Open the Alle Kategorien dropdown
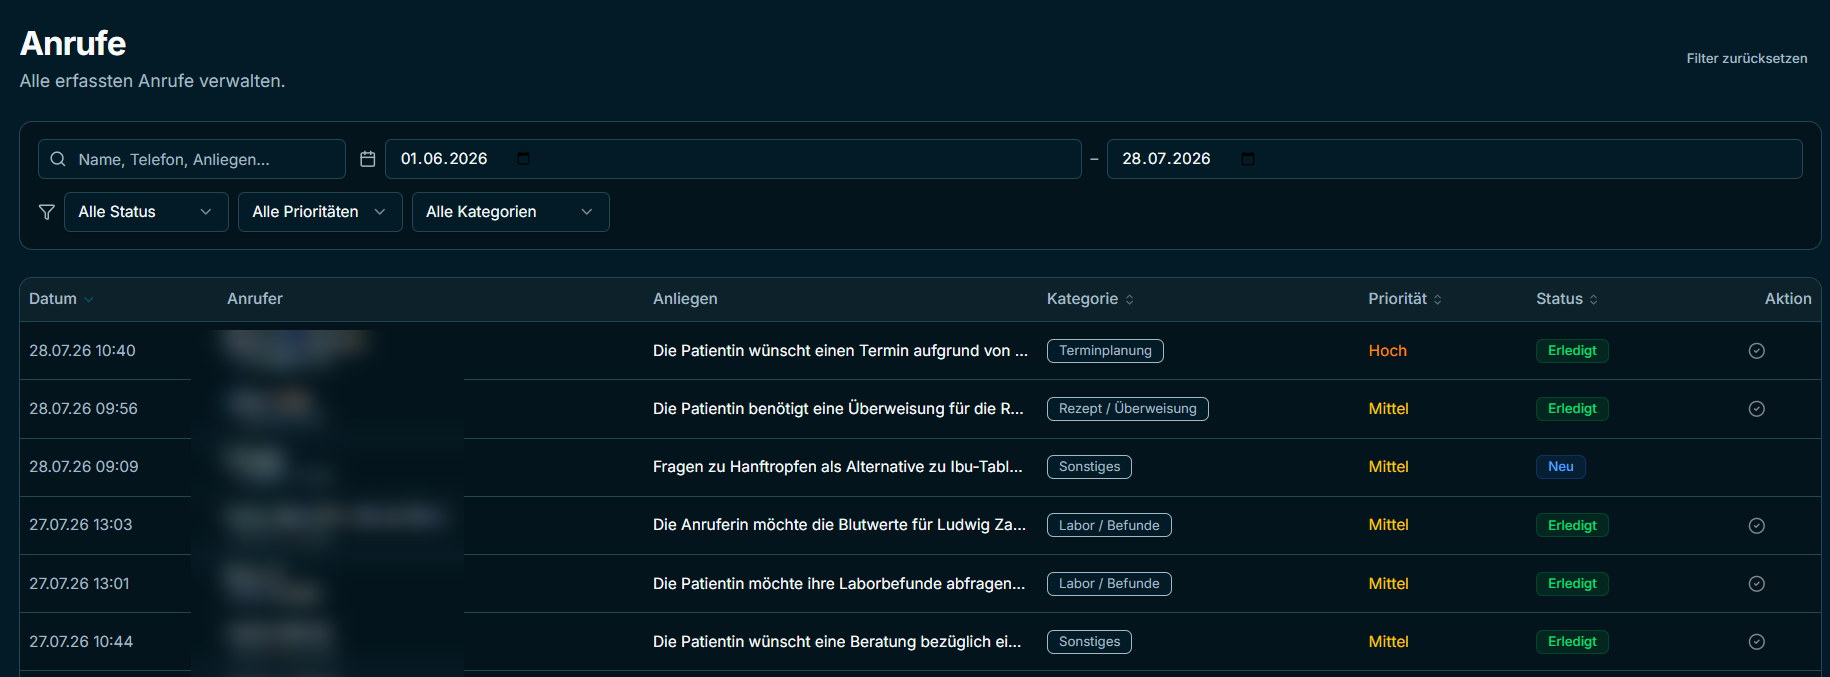This screenshot has height=677, width=1830. click(511, 212)
